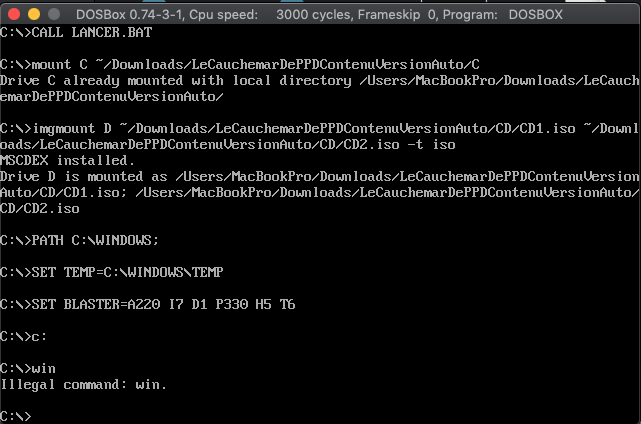Click the CALL LANCER.BAT command line
Screen dimensions: 641x424
coord(76,32)
